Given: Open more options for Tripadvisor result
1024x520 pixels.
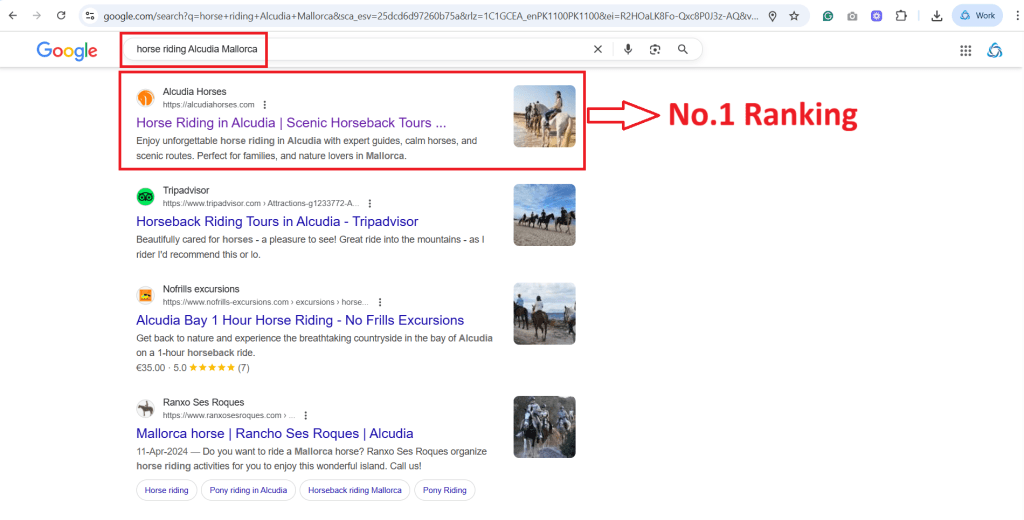Looking at the screenshot, I should click(370, 204).
